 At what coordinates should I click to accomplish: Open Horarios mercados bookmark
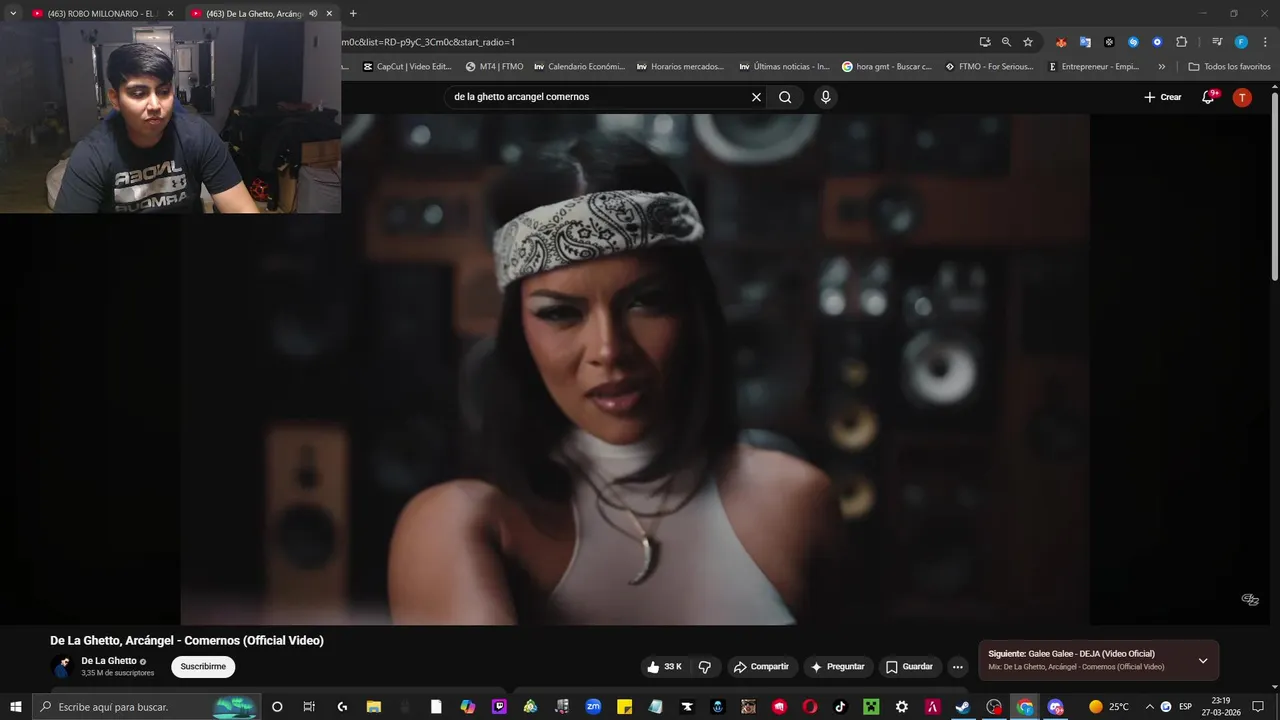(680, 67)
